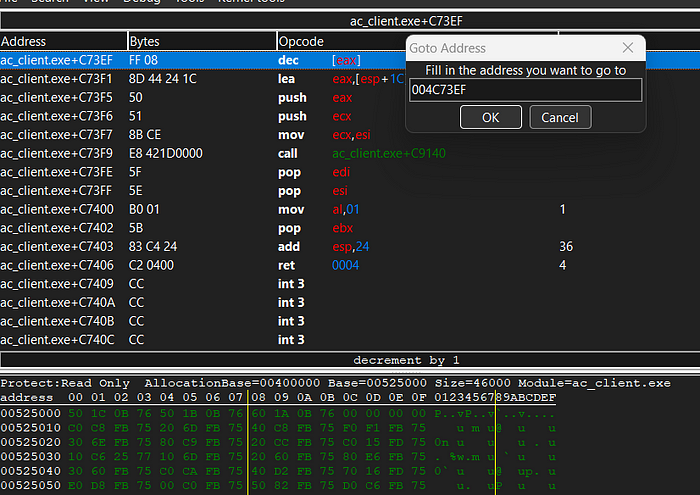Select the row at ac_client.exe+C7409
The width and height of the screenshot is (700, 495).
(x=350, y=284)
